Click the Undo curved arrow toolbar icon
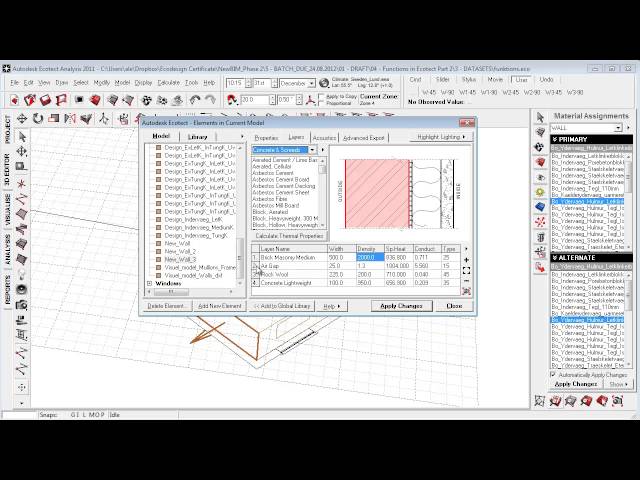The height and width of the screenshot is (480, 640). pos(195,100)
